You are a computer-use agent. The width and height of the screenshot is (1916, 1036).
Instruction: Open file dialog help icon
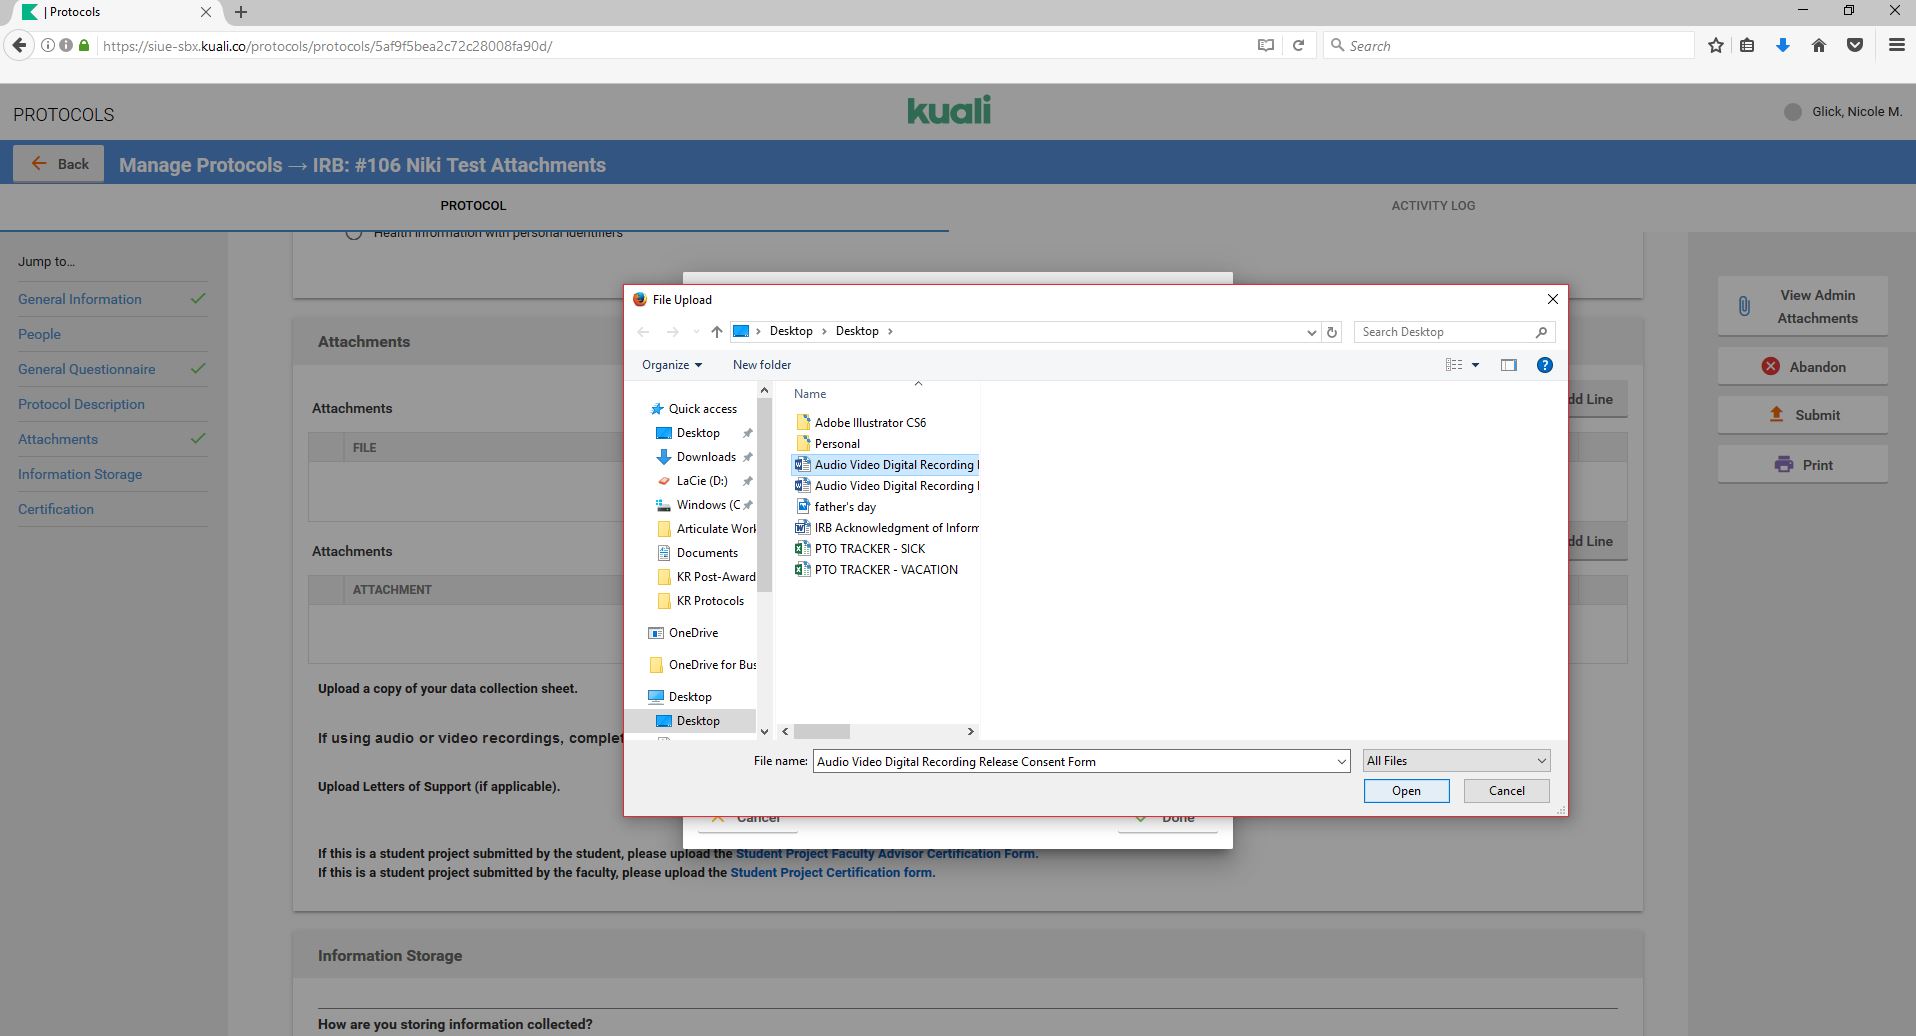pos(1544,365)
